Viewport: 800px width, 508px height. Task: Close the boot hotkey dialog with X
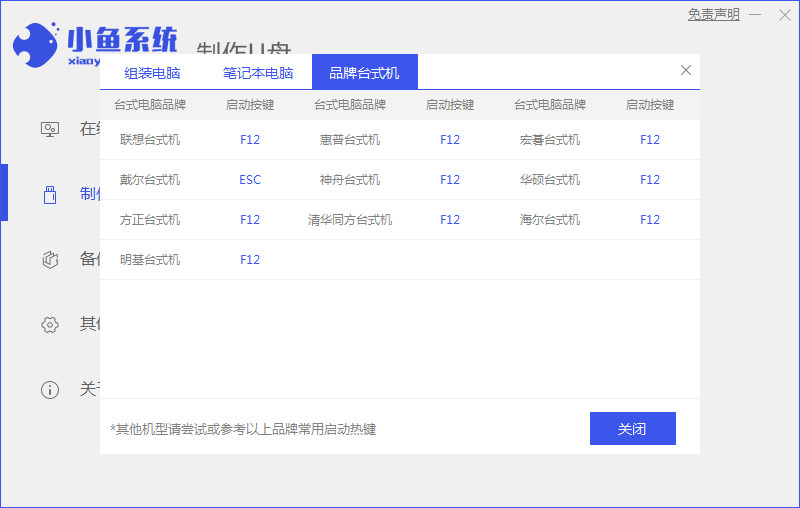coord(685,70)
